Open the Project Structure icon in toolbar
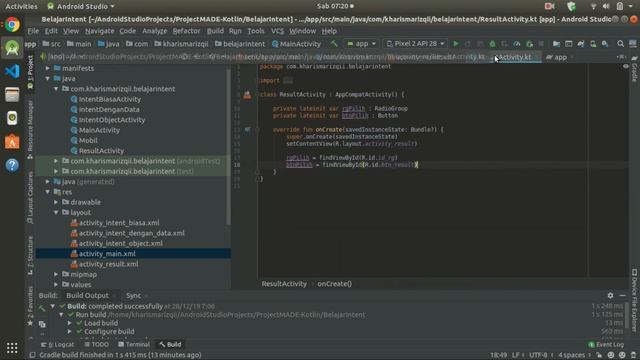Viewport: 640px width, 360px height. (556, 44)
